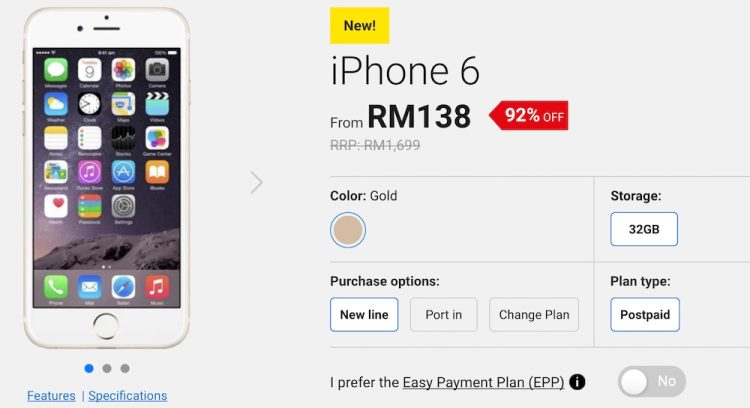750x408 pixels.
Task: Pick the Gold color swatch
Action: 348,230
